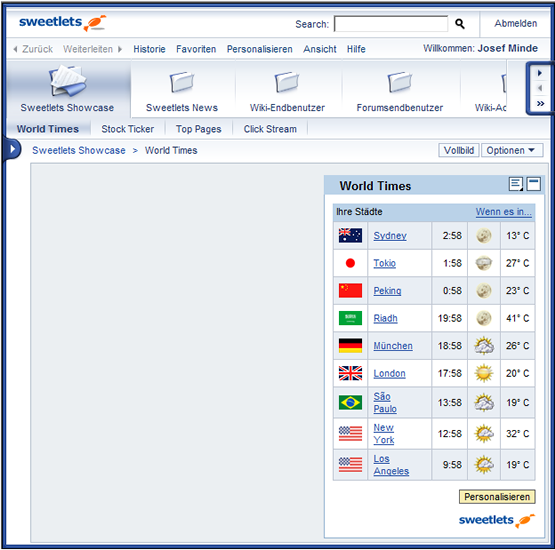
Task: Open the Hilfe menu
Action: pyautogui.click(x=356, y=49)
